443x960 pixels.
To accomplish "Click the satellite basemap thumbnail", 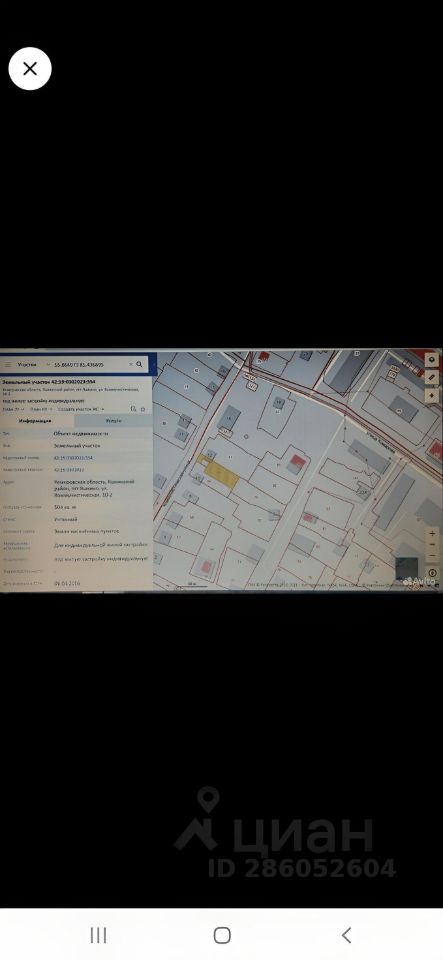I will tap(407, 569).
